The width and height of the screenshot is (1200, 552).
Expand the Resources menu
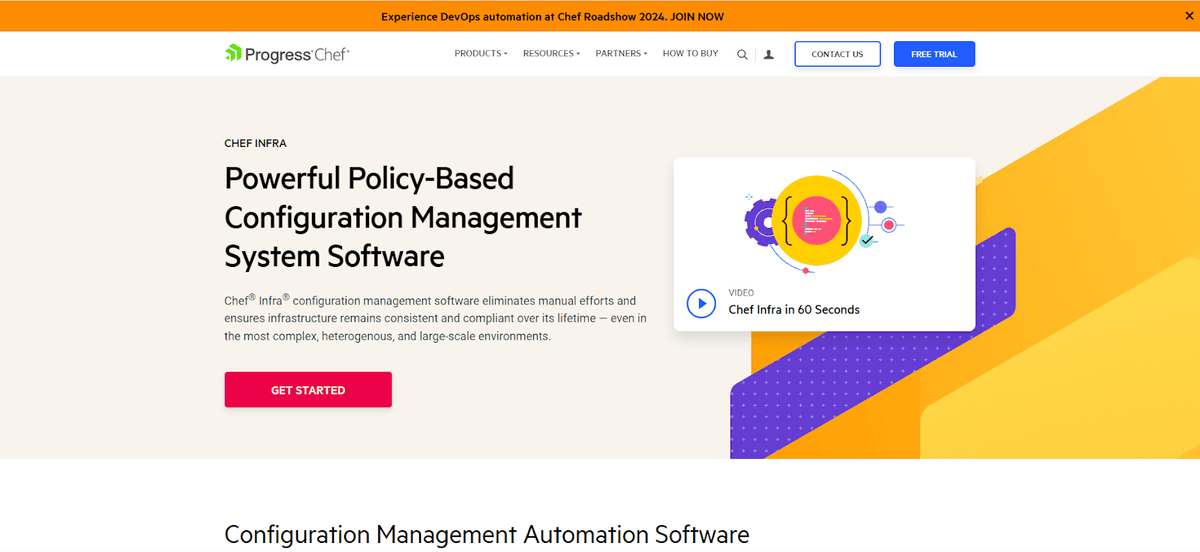tap(551, 54)
